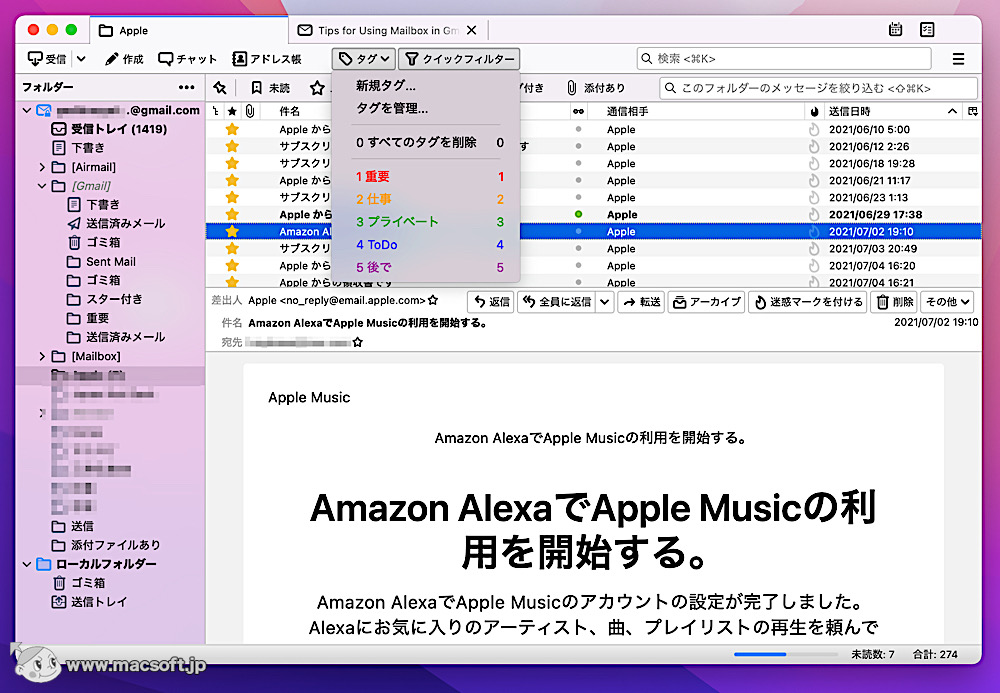Image resolution: width=1000 pixels, height=693 pixels.
Task: Select すべてのタグを削除 menu item
Action: pos(425,142)
